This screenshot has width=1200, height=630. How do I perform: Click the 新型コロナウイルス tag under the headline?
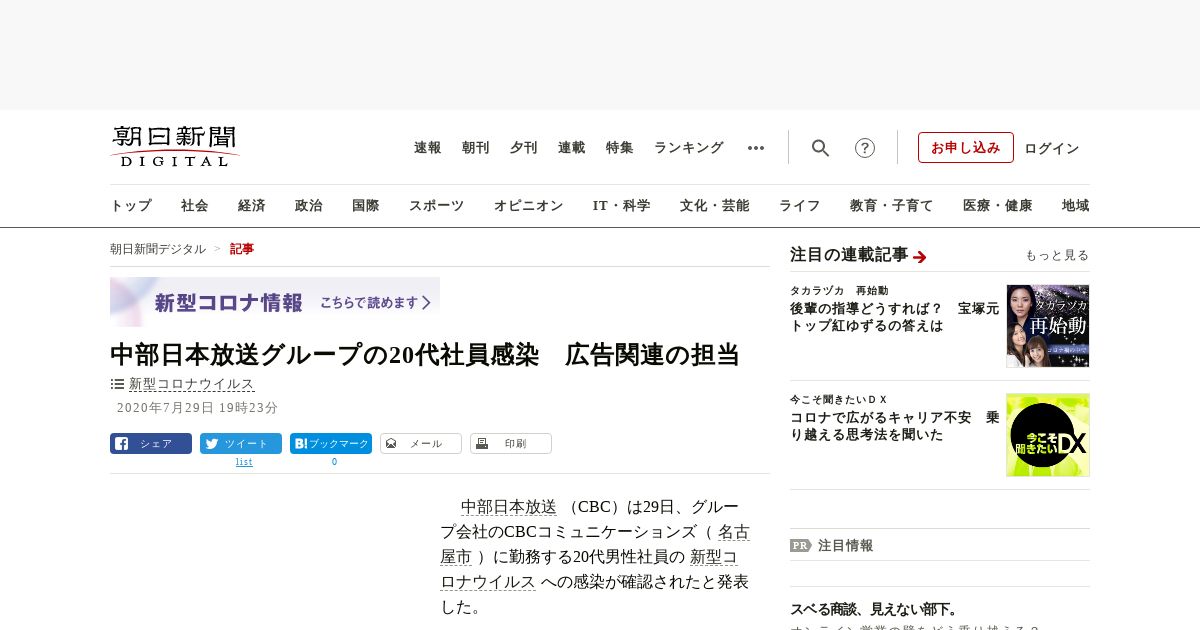tap(192, 384)
